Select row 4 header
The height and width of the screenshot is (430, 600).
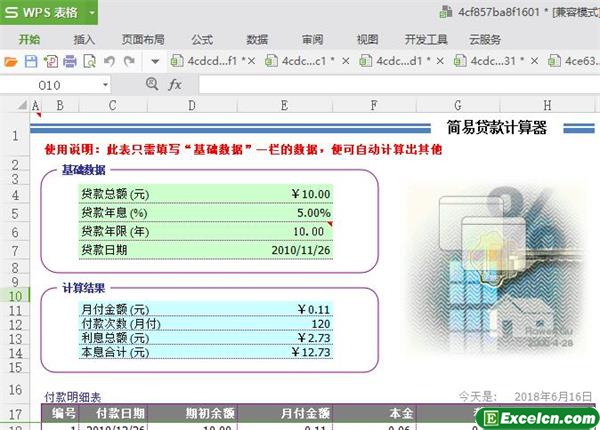click(15, 195)
